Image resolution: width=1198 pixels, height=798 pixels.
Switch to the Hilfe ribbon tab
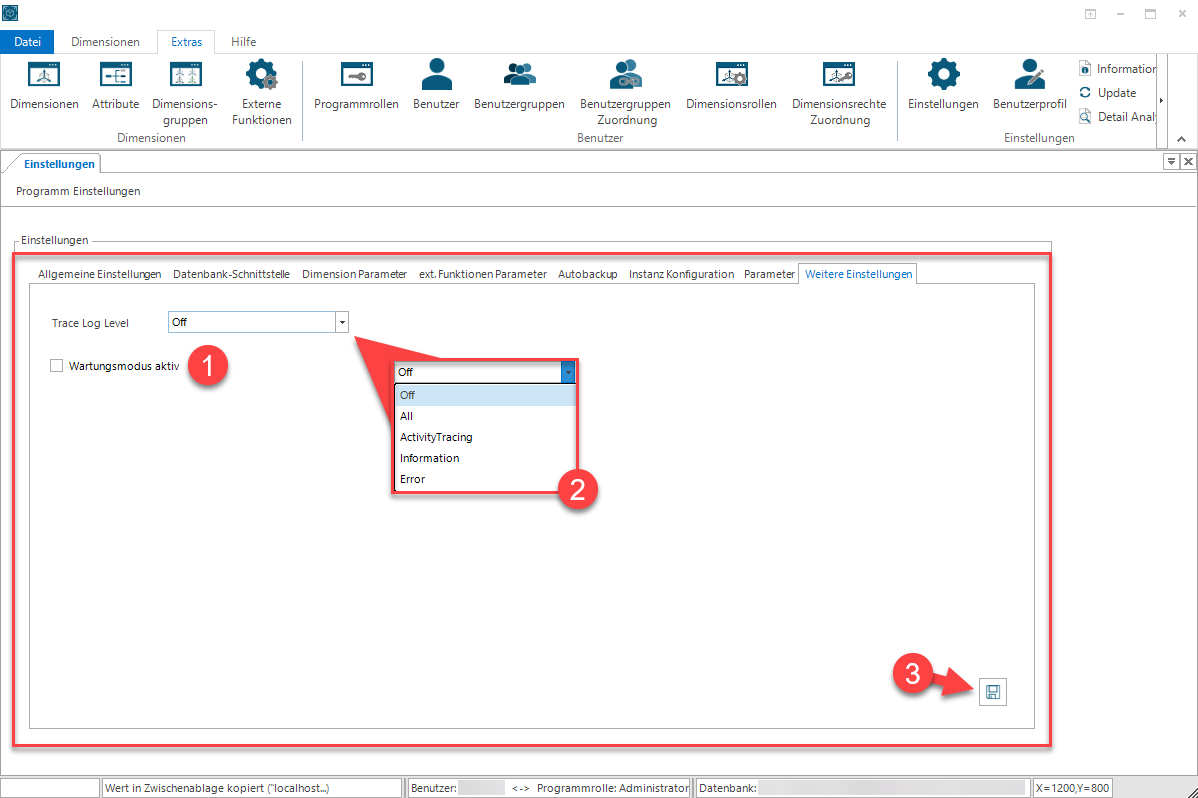(244, 42)
